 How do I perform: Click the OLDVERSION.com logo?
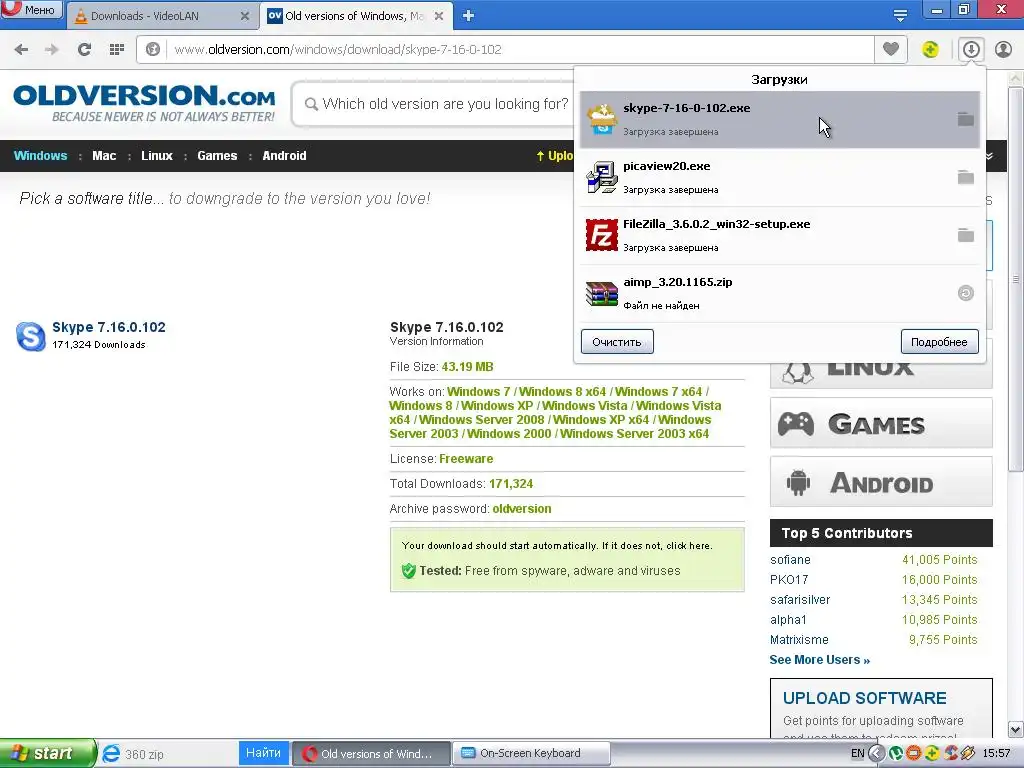coord(144,103)
